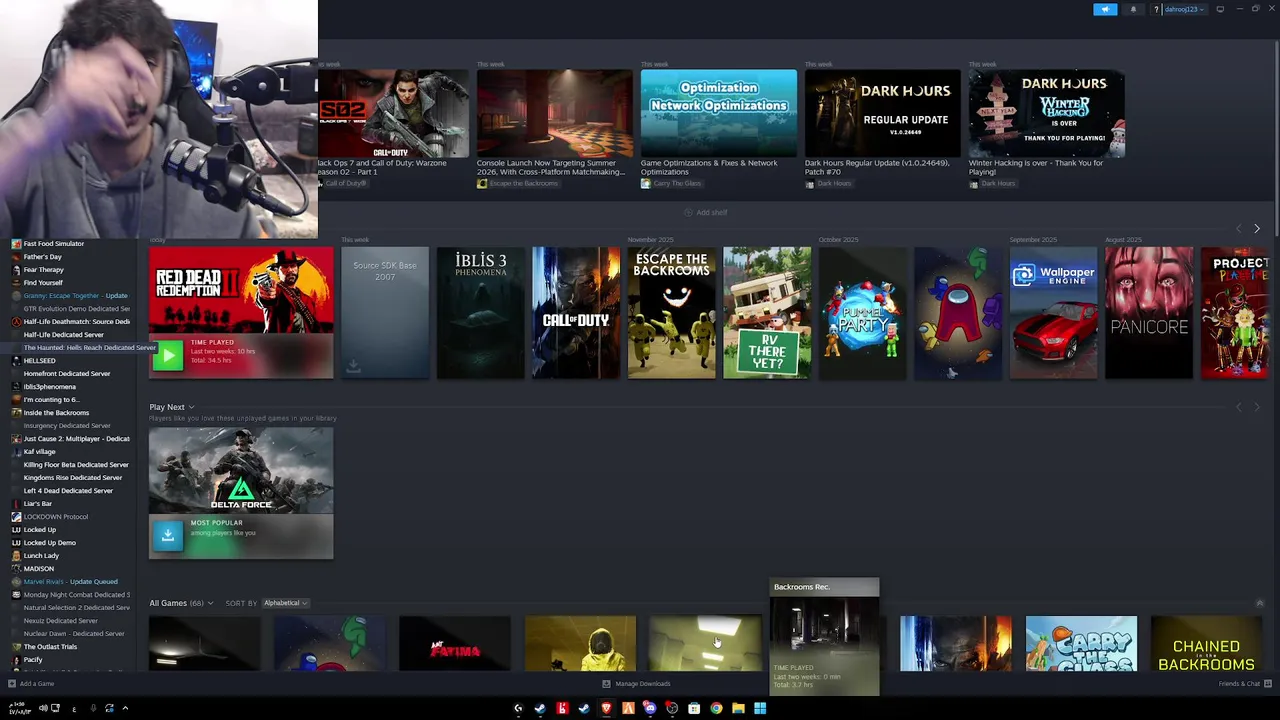Viewport: 1280px width, 720px height.
Task: Open the Winter Hacking is over news card
Action: [x=1046, y=113]
